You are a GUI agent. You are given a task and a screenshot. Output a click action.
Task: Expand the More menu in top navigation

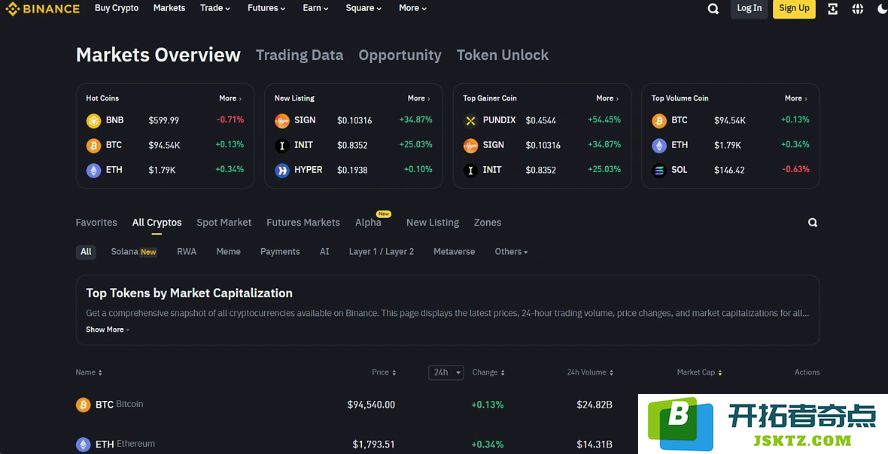pyautogui.click(x=413, y=8)
